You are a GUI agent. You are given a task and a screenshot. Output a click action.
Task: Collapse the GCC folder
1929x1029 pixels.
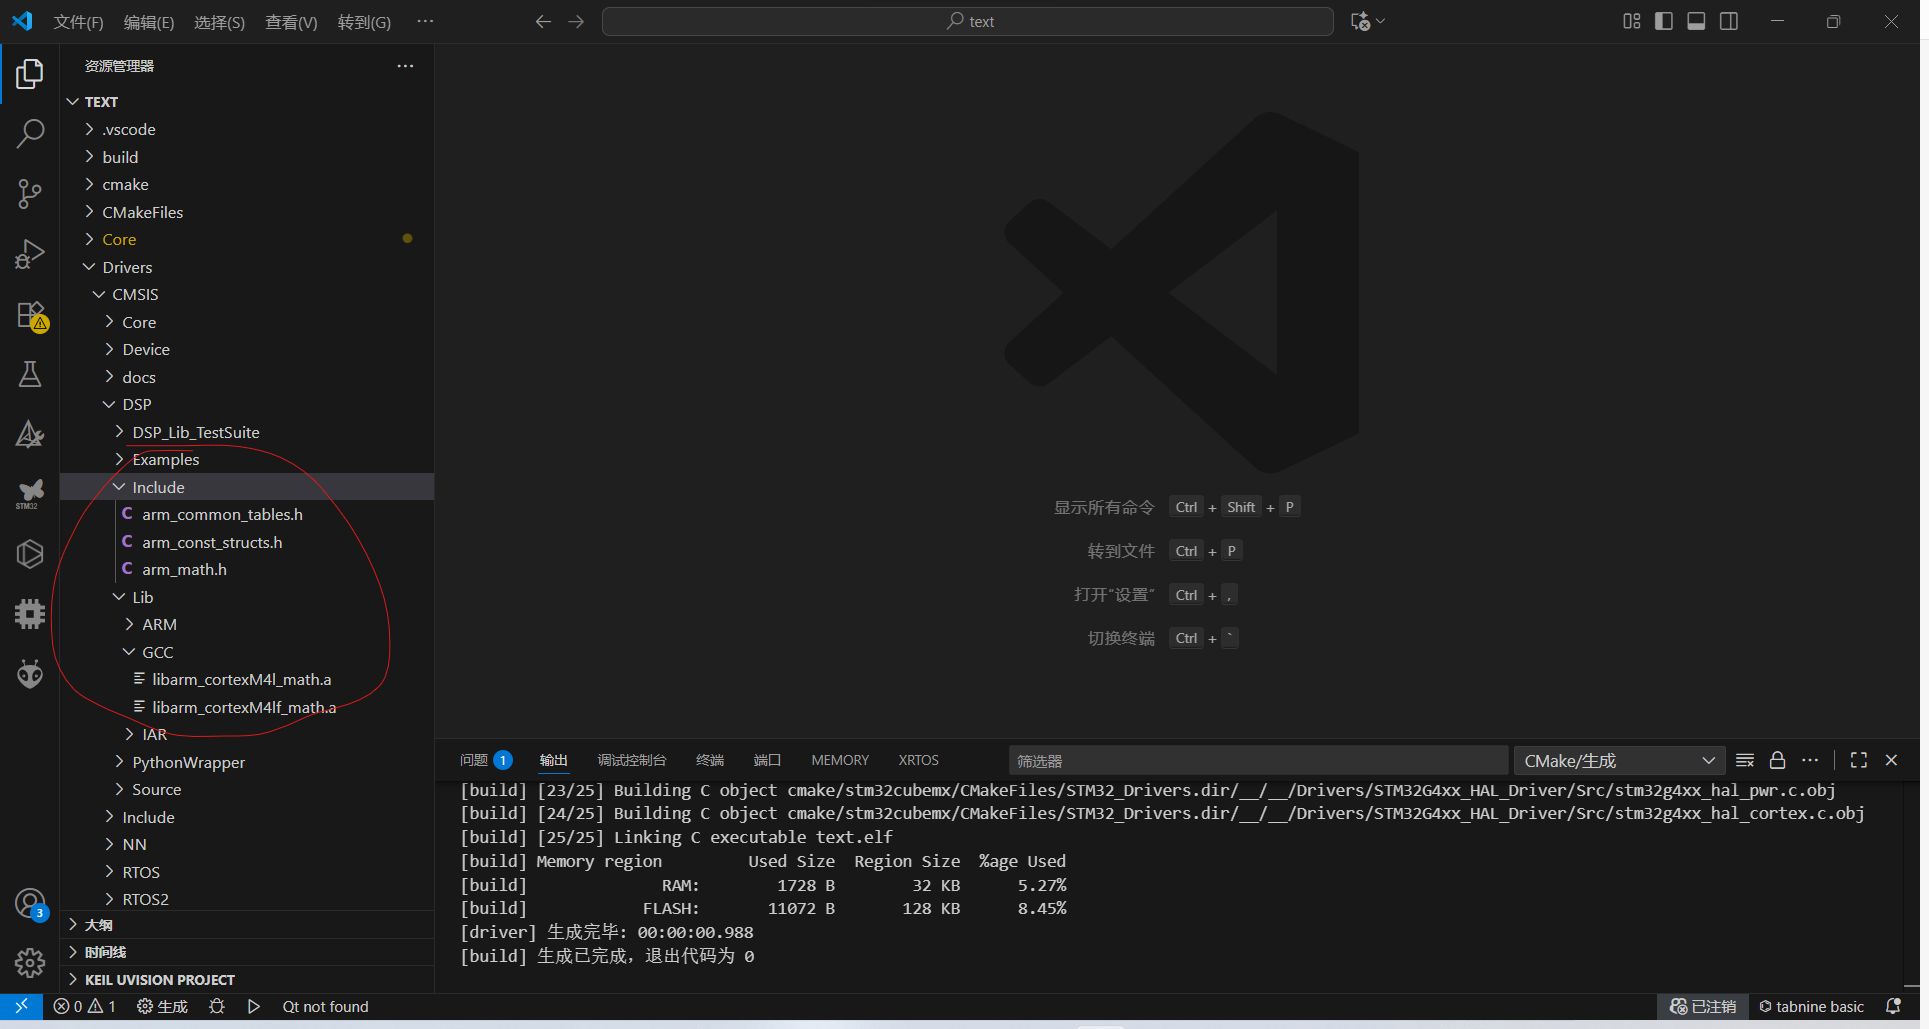(x=157, y=652)
